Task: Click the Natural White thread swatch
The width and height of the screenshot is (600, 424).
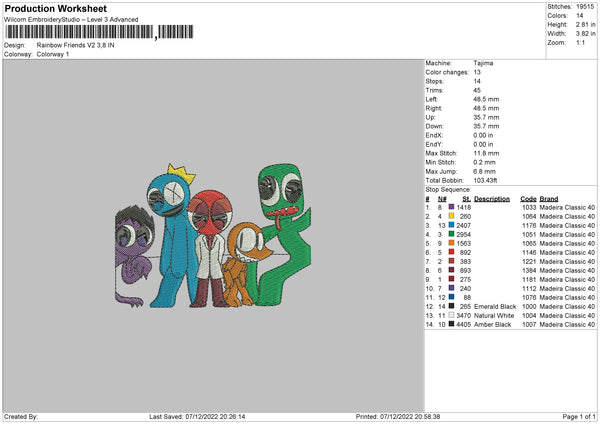Action: click(x=451, y=316)
